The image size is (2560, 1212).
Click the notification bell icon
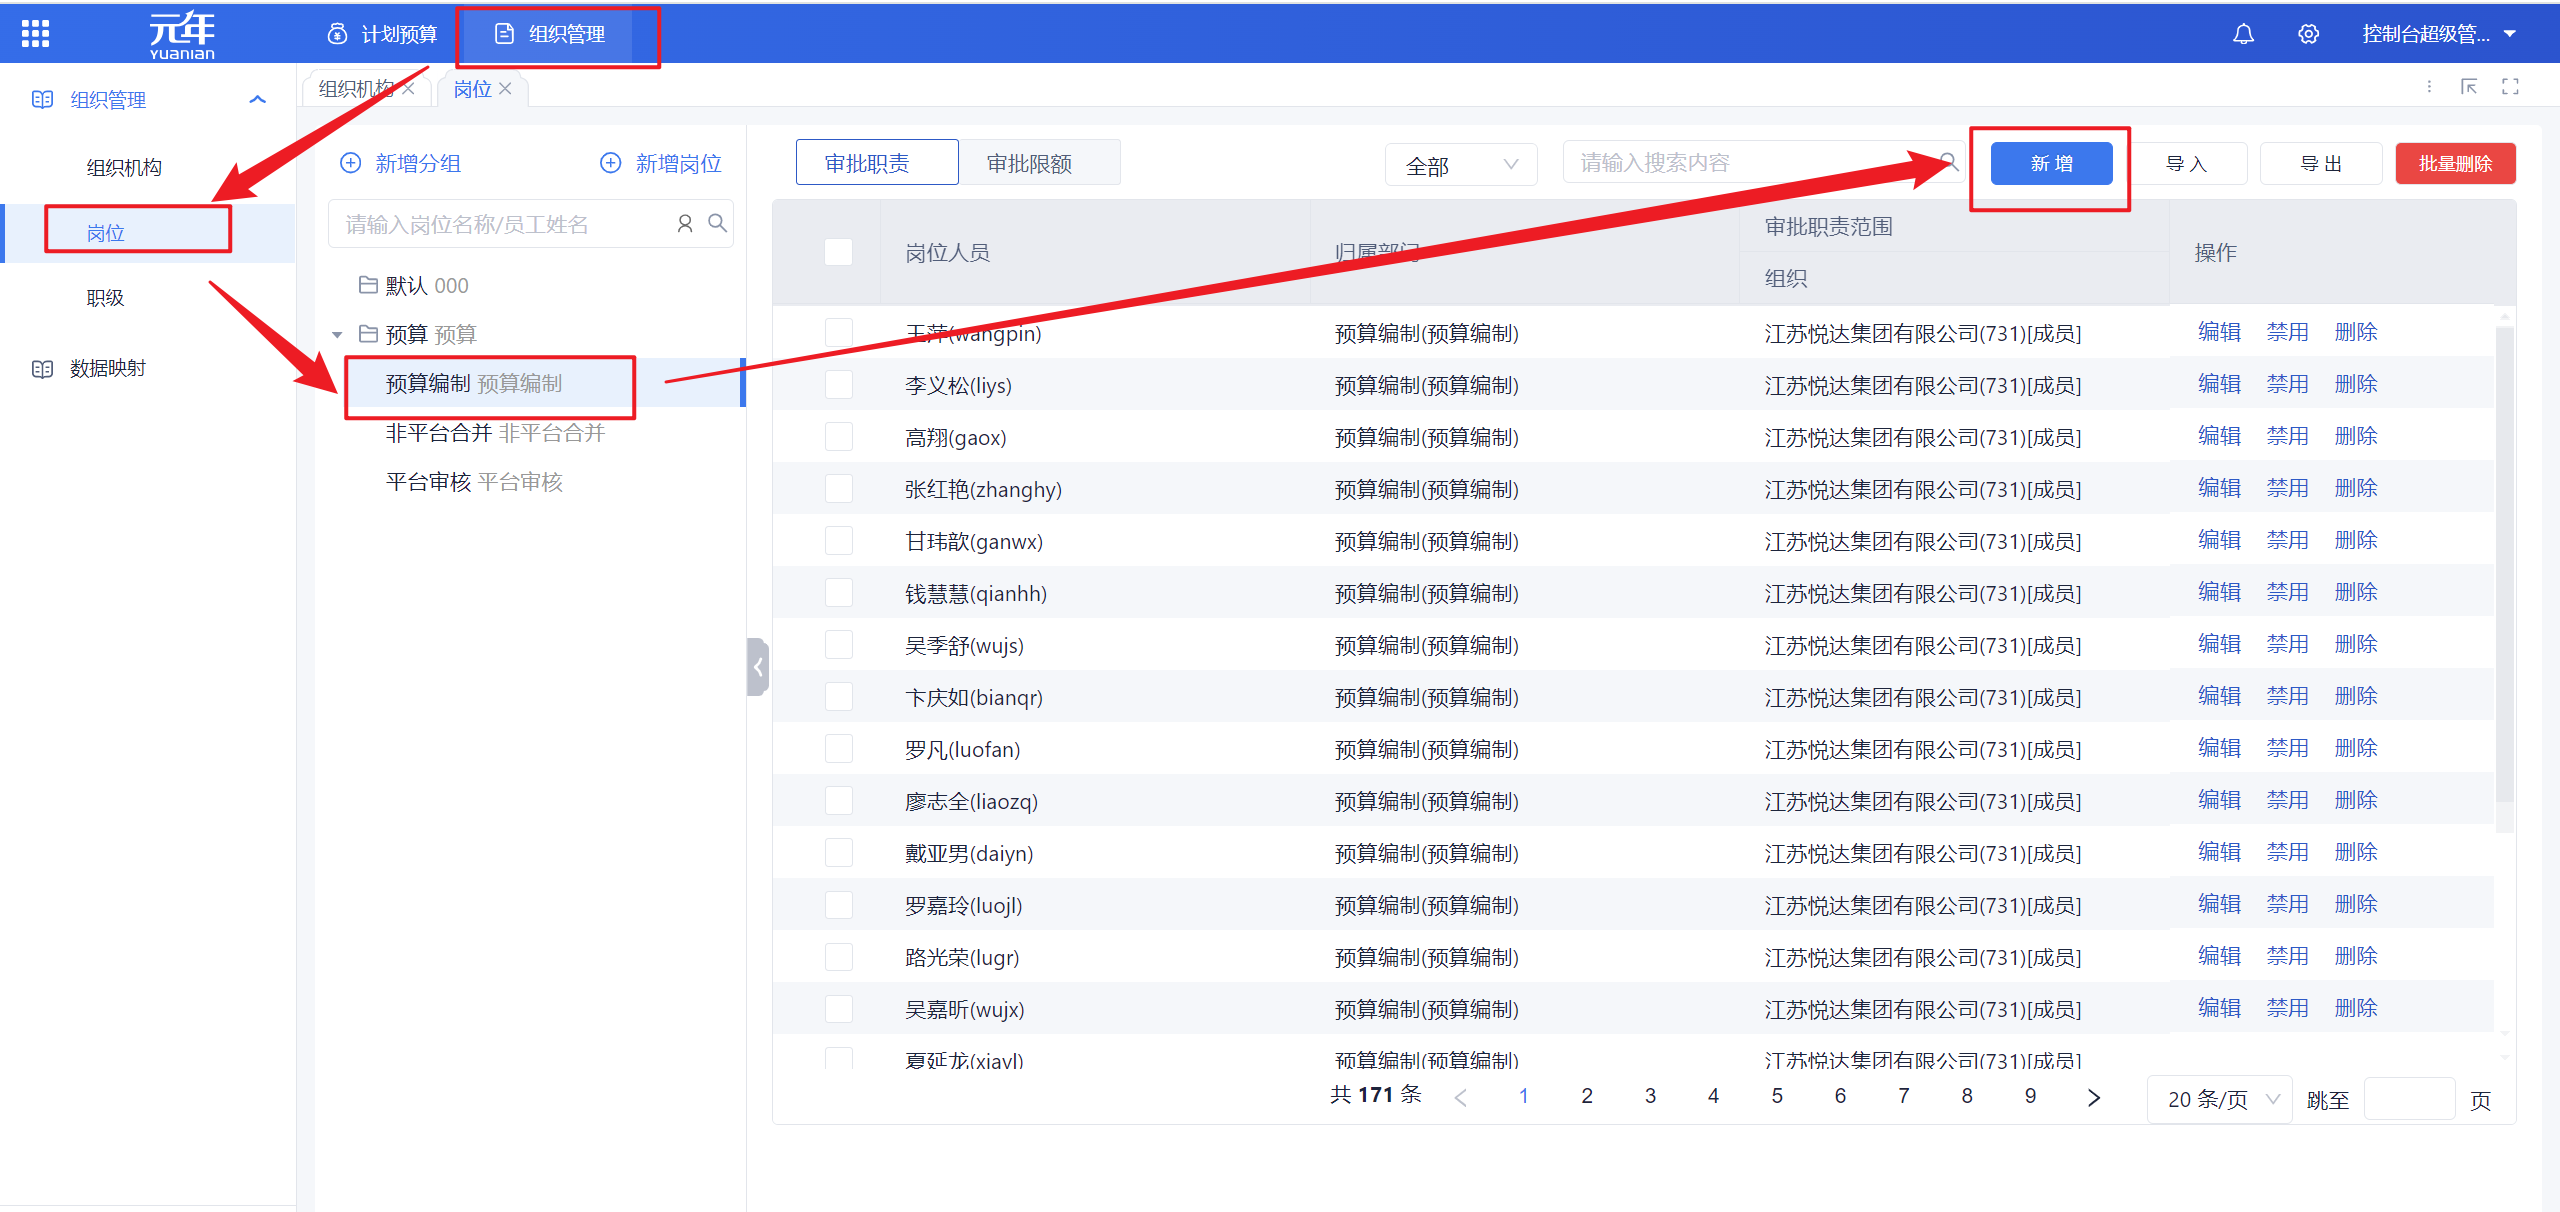tap(2243, 34)
